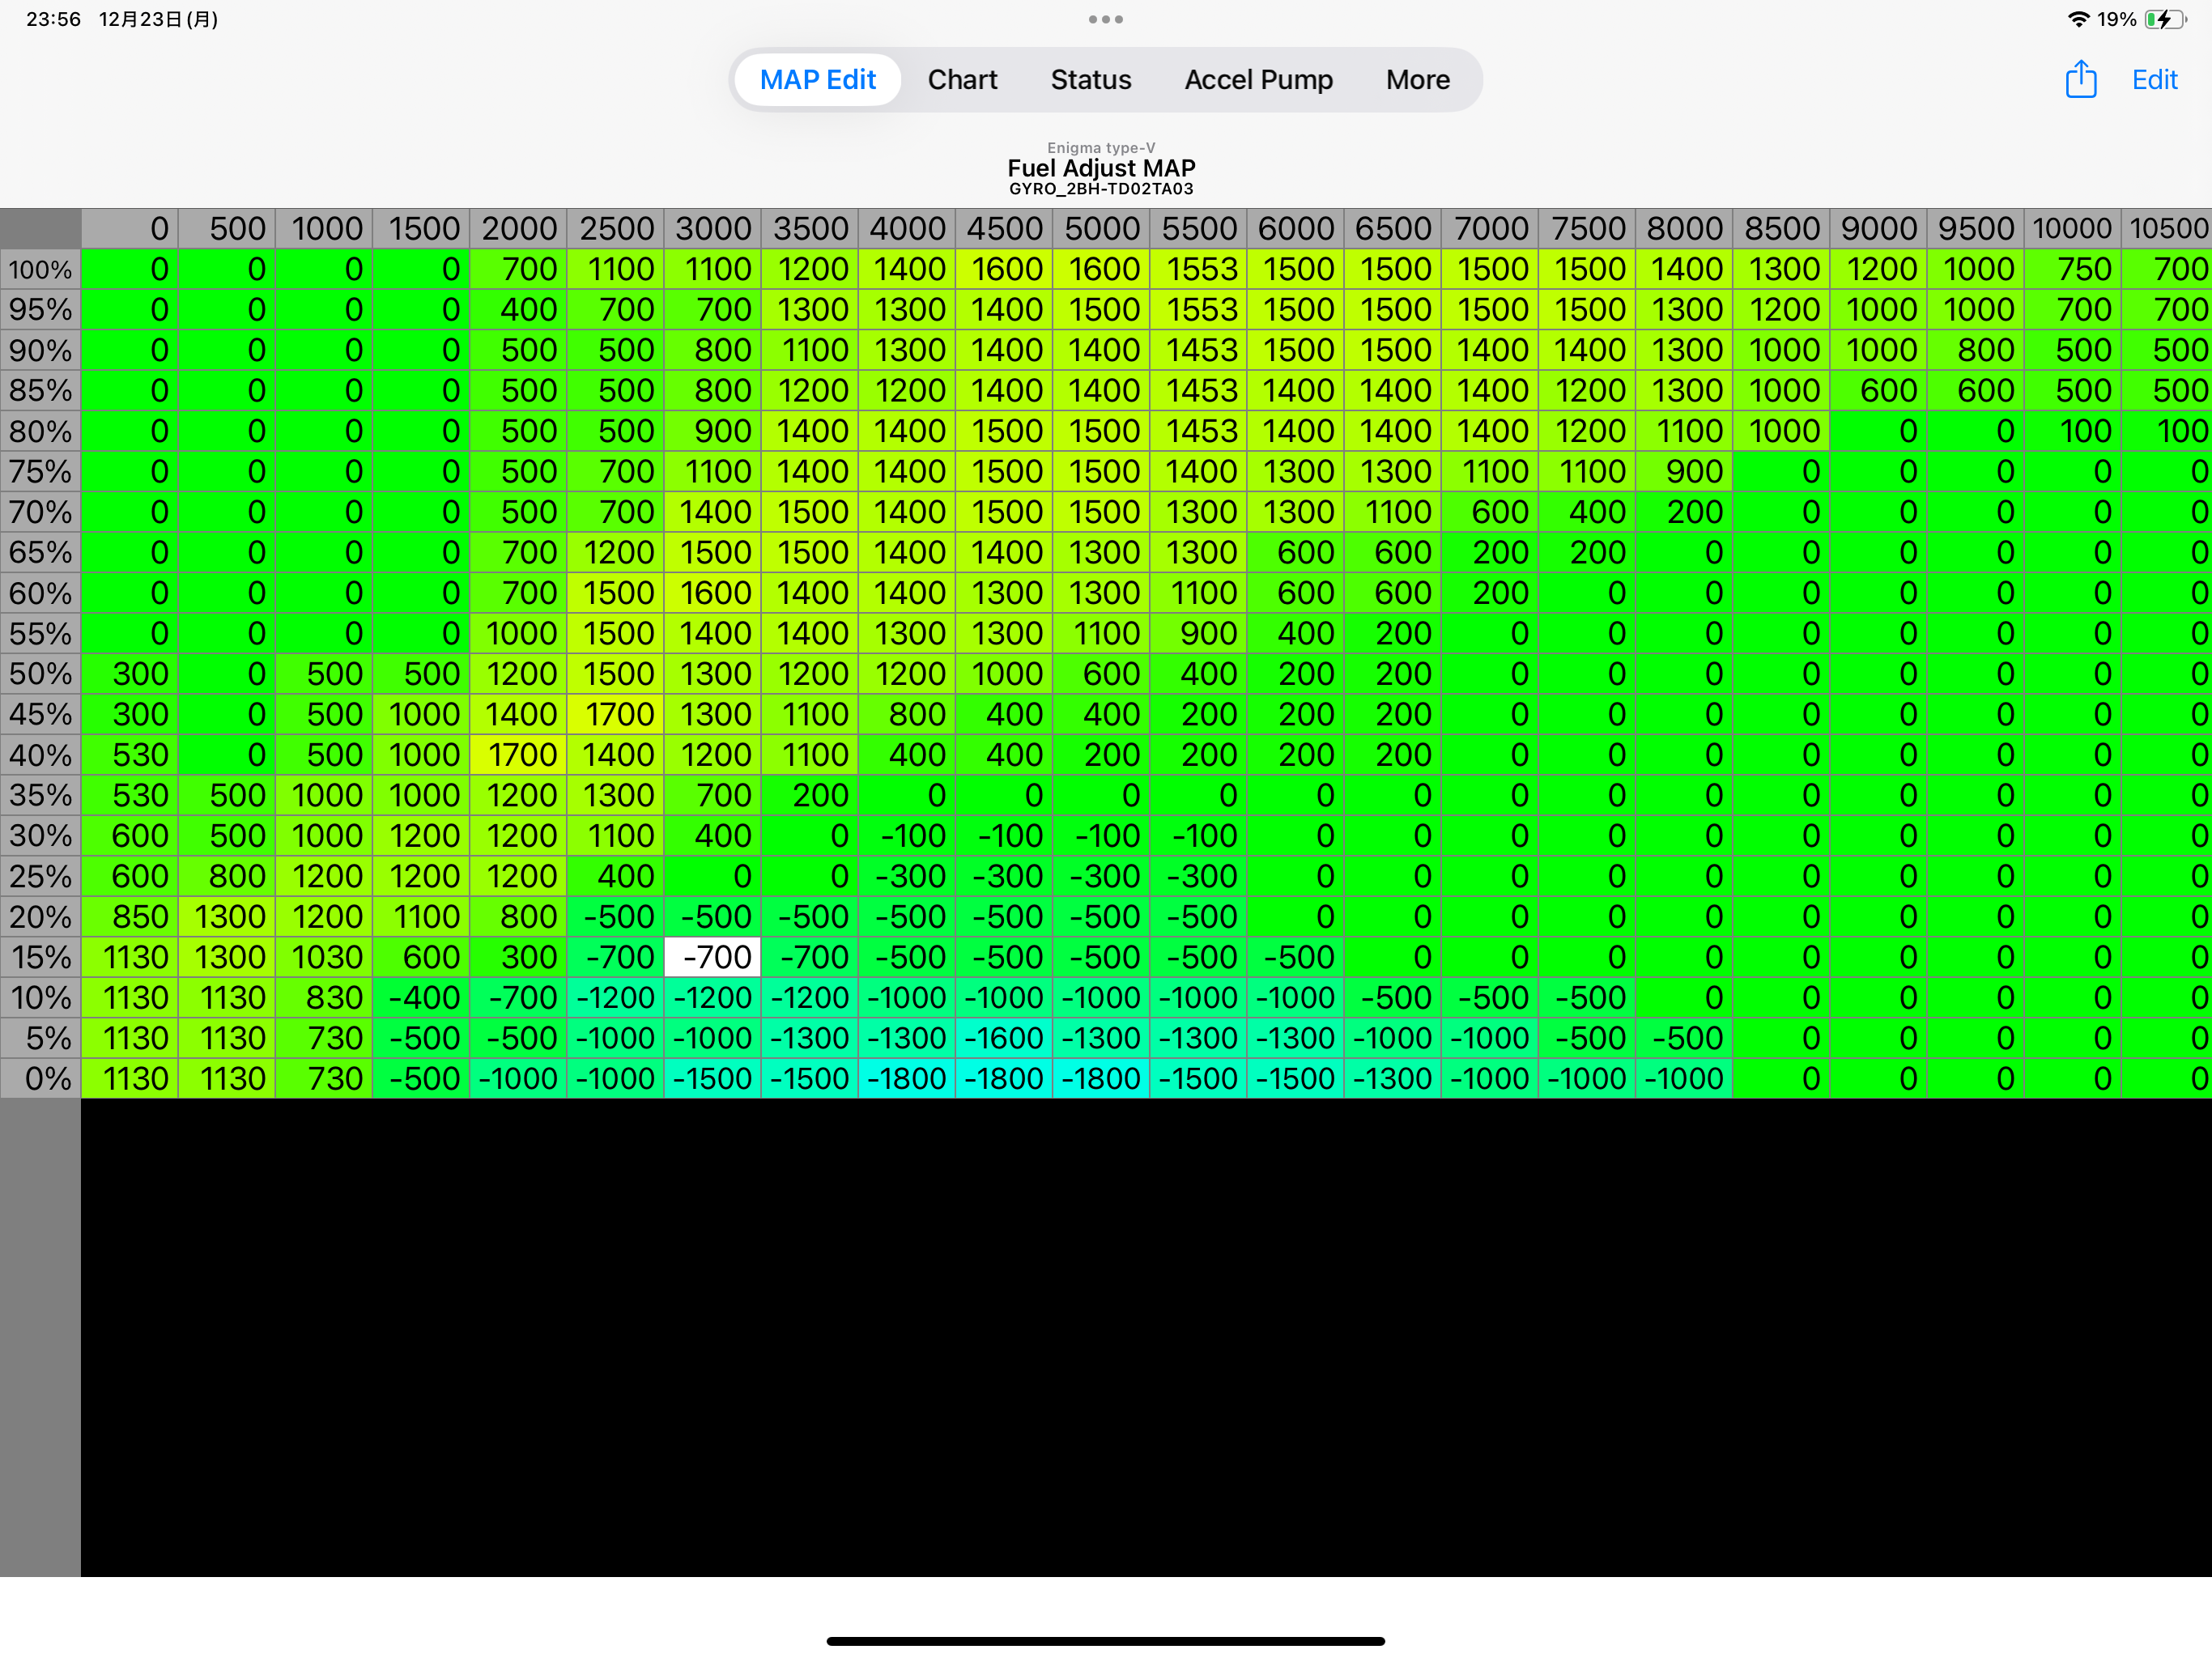Viewport: 2212px width, 1658px height.
Task: Select the 1600 cell in the 60% row
Action: click(713, 593)
